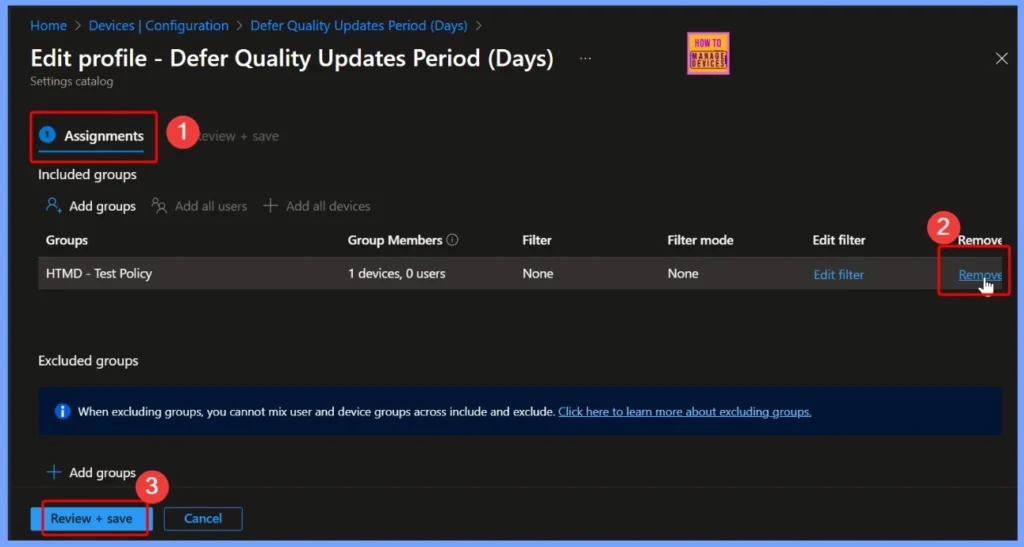
Task: Click the info icon in exclusion banner
Action: tap(62, 411)
